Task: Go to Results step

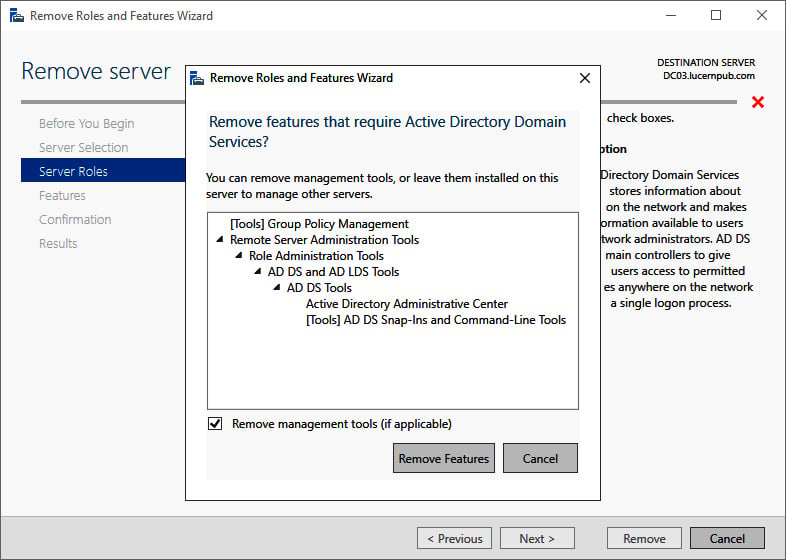Action: point(58,244)
